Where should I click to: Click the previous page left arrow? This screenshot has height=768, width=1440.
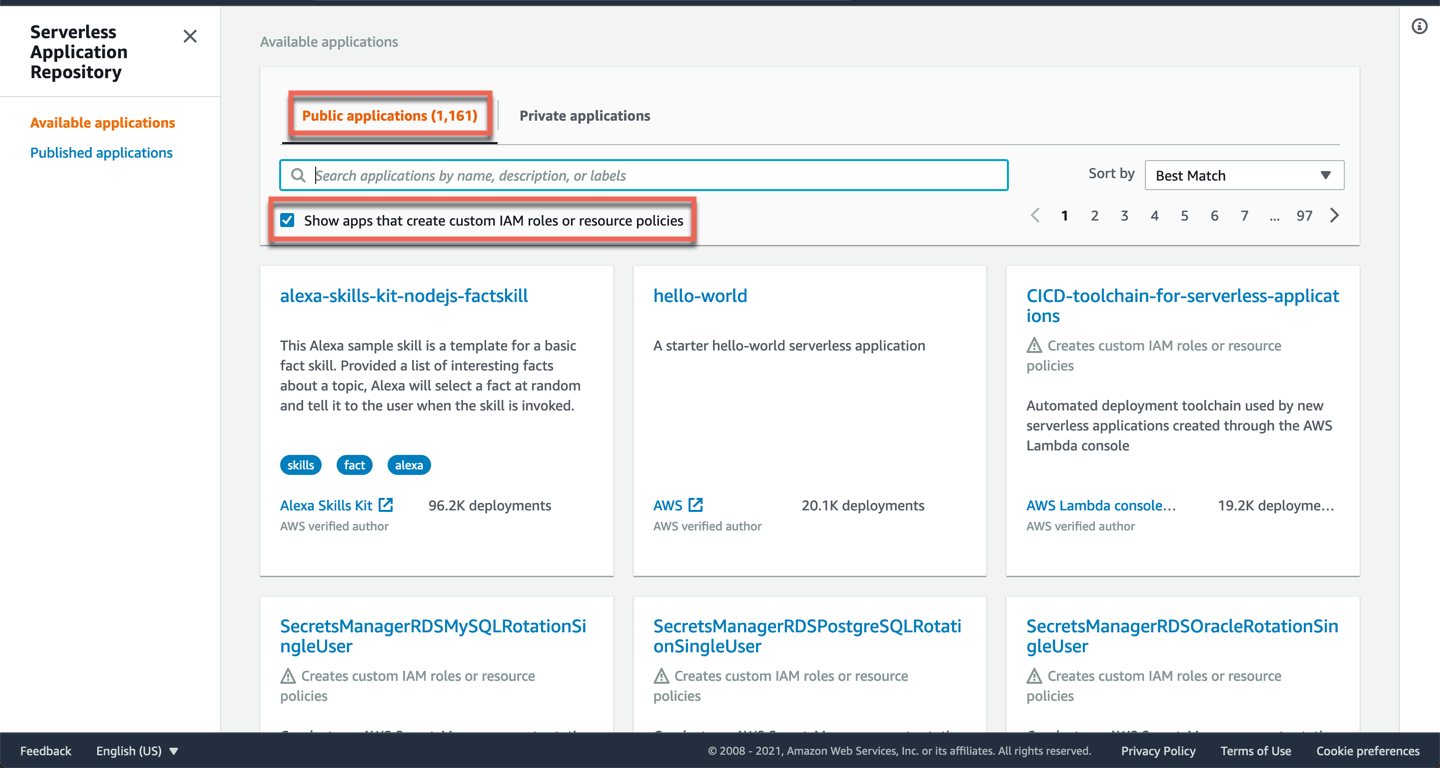tap(1035, 216)
